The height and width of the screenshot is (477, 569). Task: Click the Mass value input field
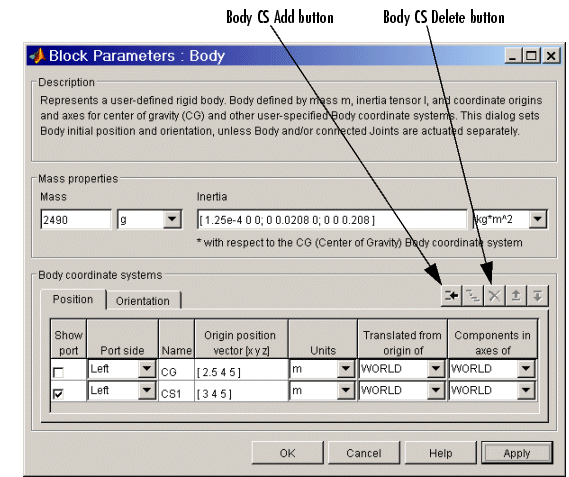pos(76,219)
